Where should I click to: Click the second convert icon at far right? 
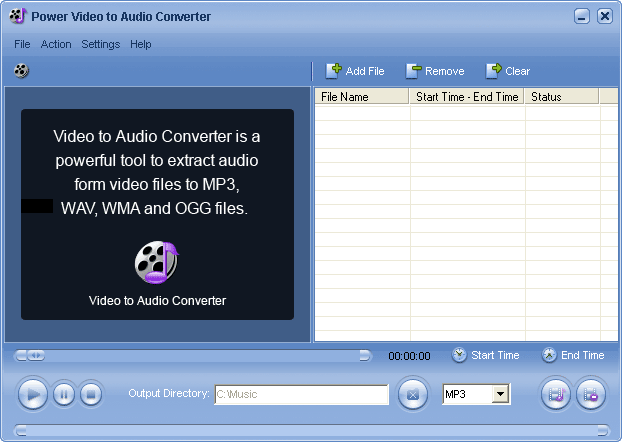pos(591,394)
